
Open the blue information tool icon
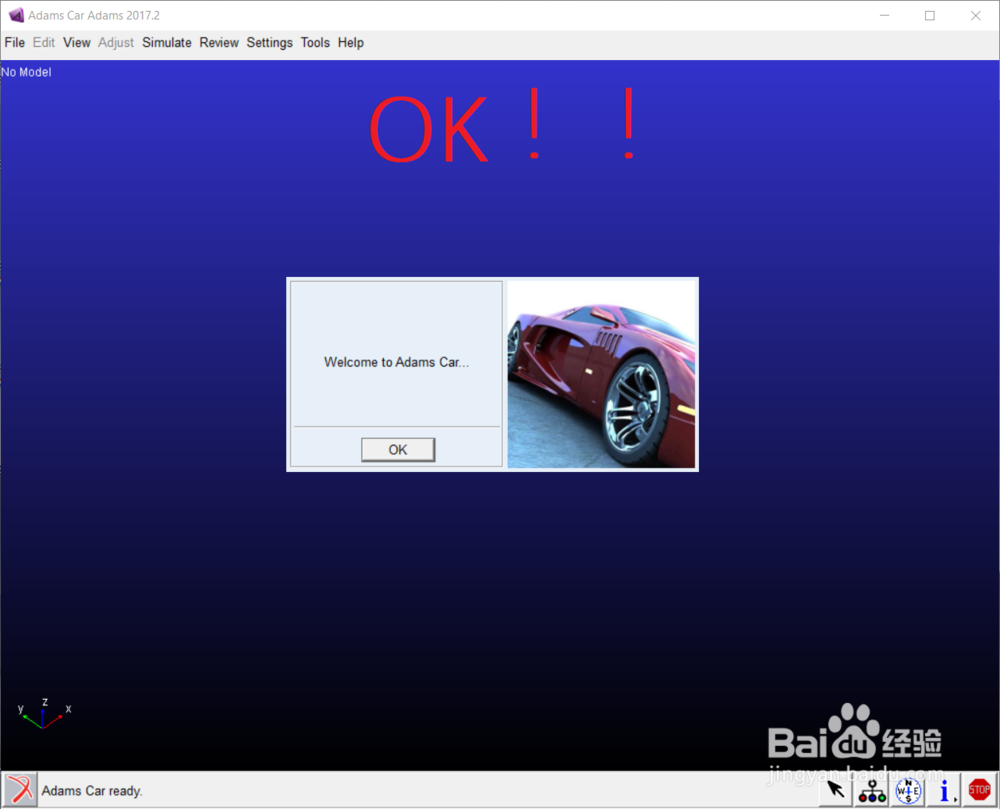click(943, 790)
